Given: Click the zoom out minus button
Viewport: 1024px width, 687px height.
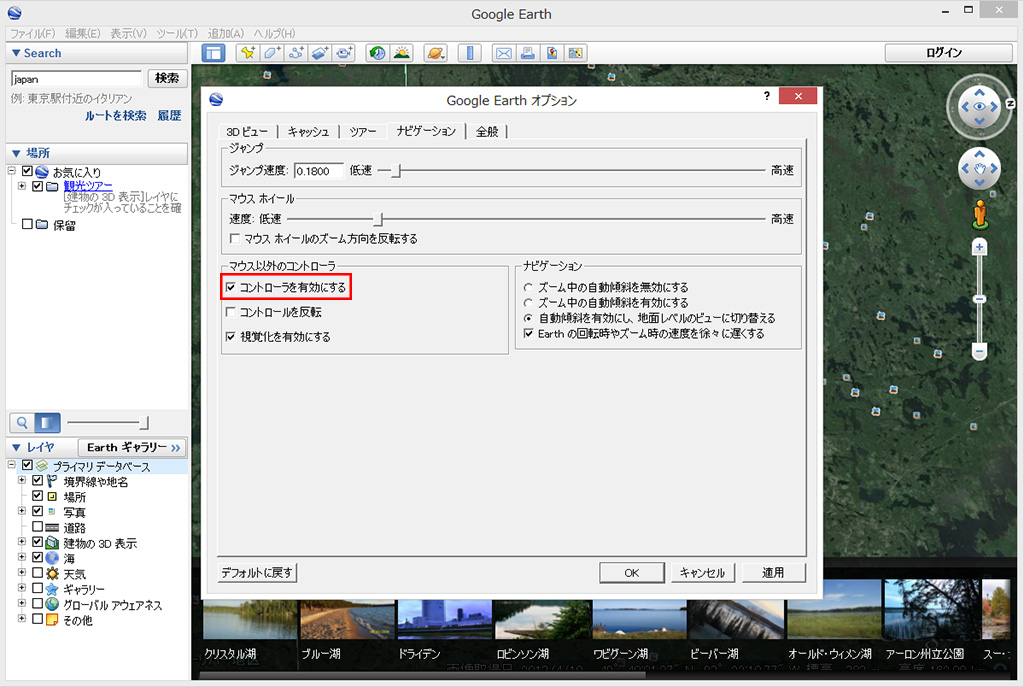Looking at the screenshot, I should 979,352.
